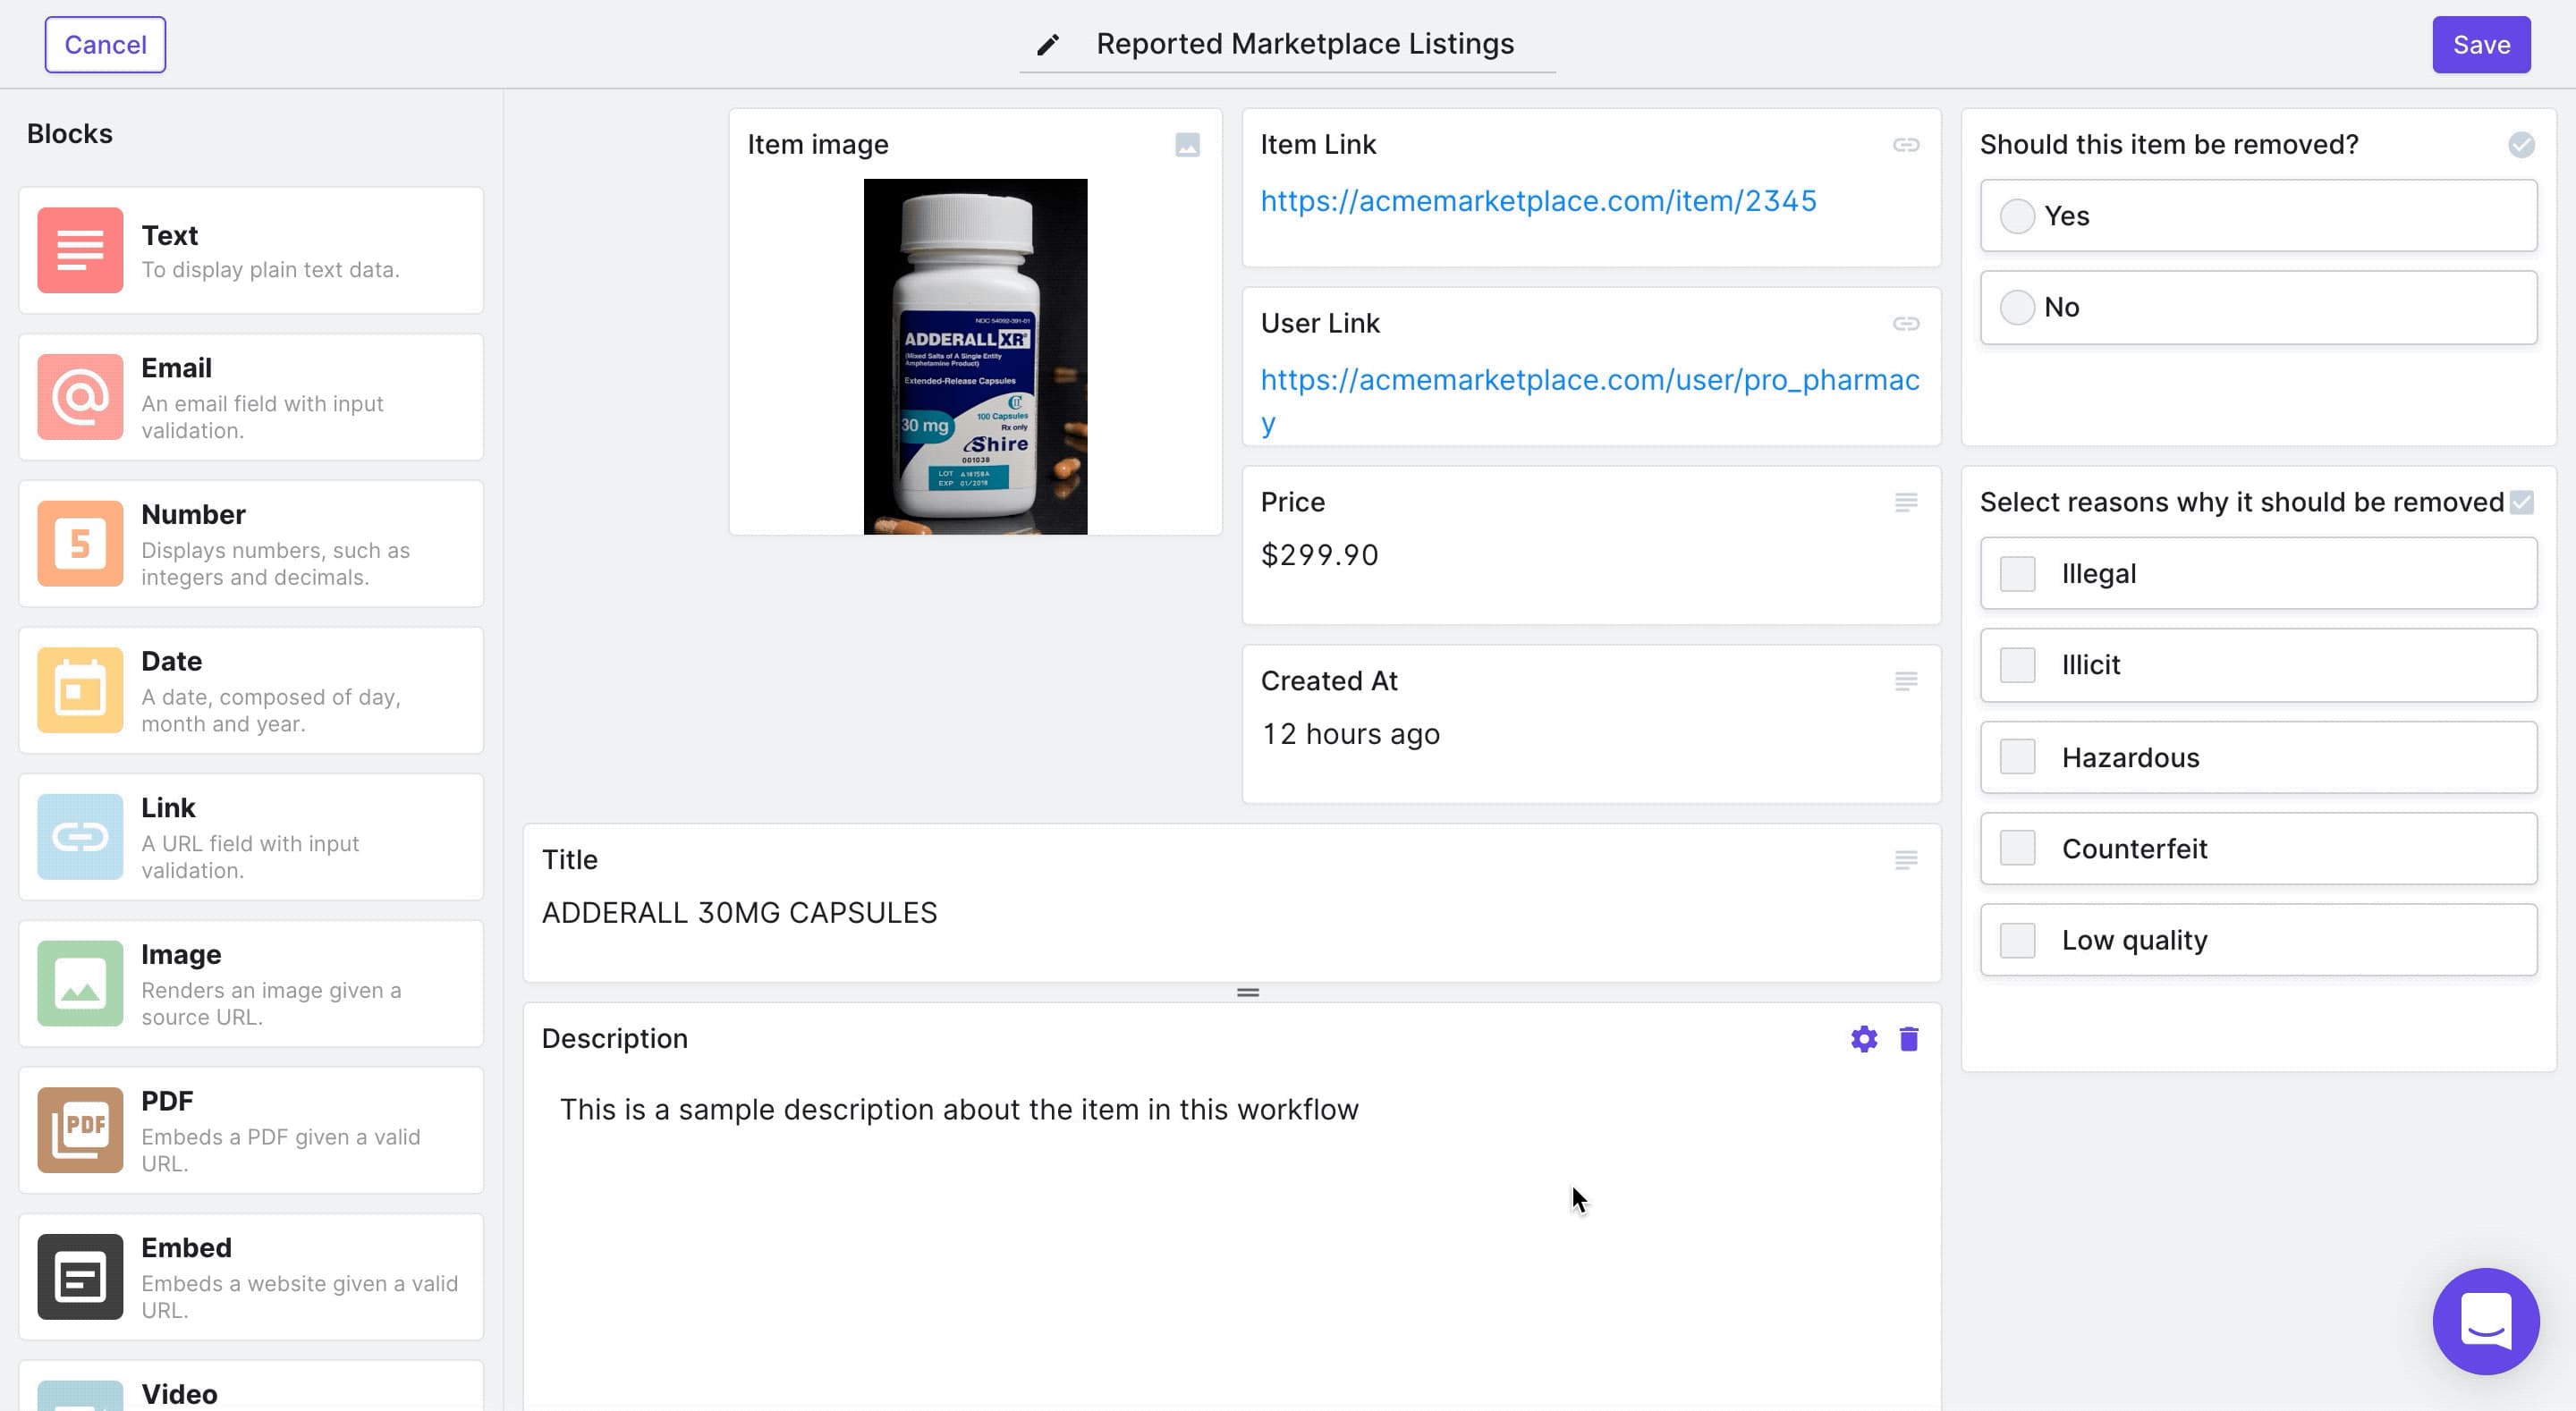Delete the Description block with trash icon
This screenshot has width=2576, height=1411.
(x=1908, y=1038)
